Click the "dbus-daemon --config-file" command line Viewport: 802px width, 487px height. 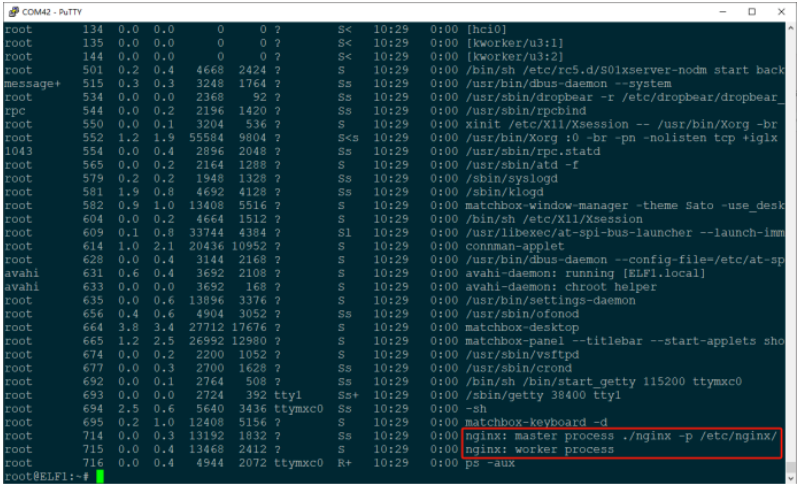tap(625, 260)
